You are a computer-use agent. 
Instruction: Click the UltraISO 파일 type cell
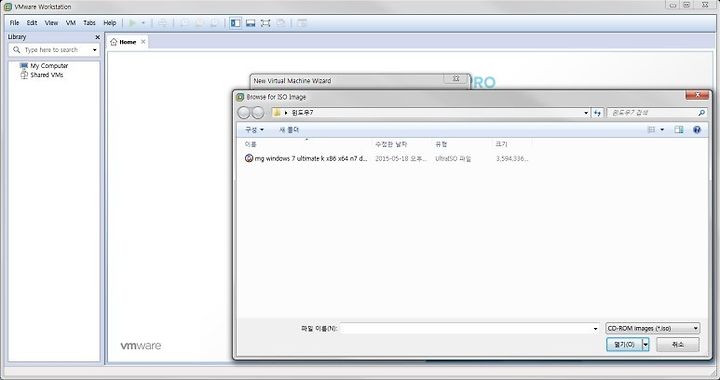pyautogui.click(x=453, y=159)
